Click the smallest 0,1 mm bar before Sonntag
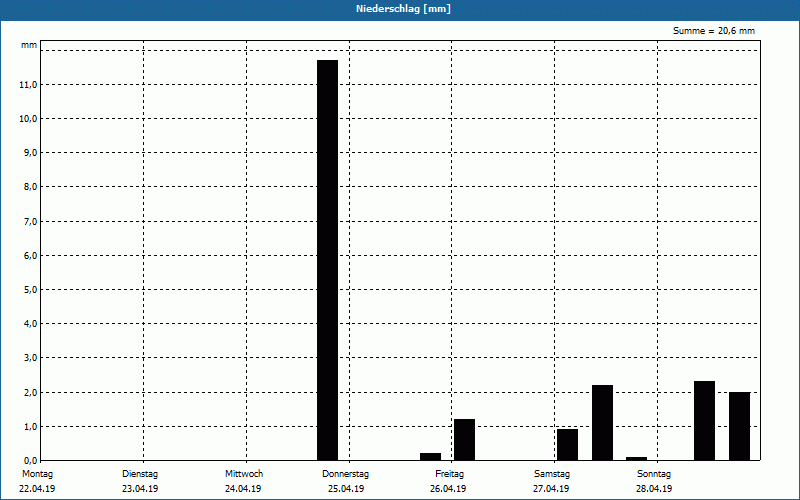Image resolution: width=800 pixels, height=500 pixels. [636, 459]
